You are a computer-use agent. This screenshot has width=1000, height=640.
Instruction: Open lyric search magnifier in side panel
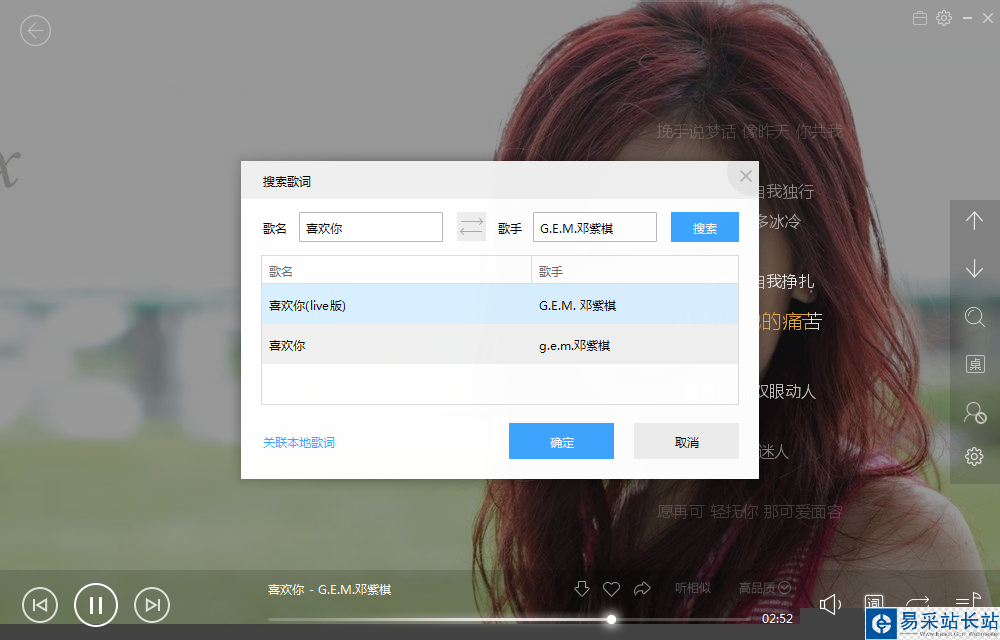pyautogui.click(x=974, y=317)
